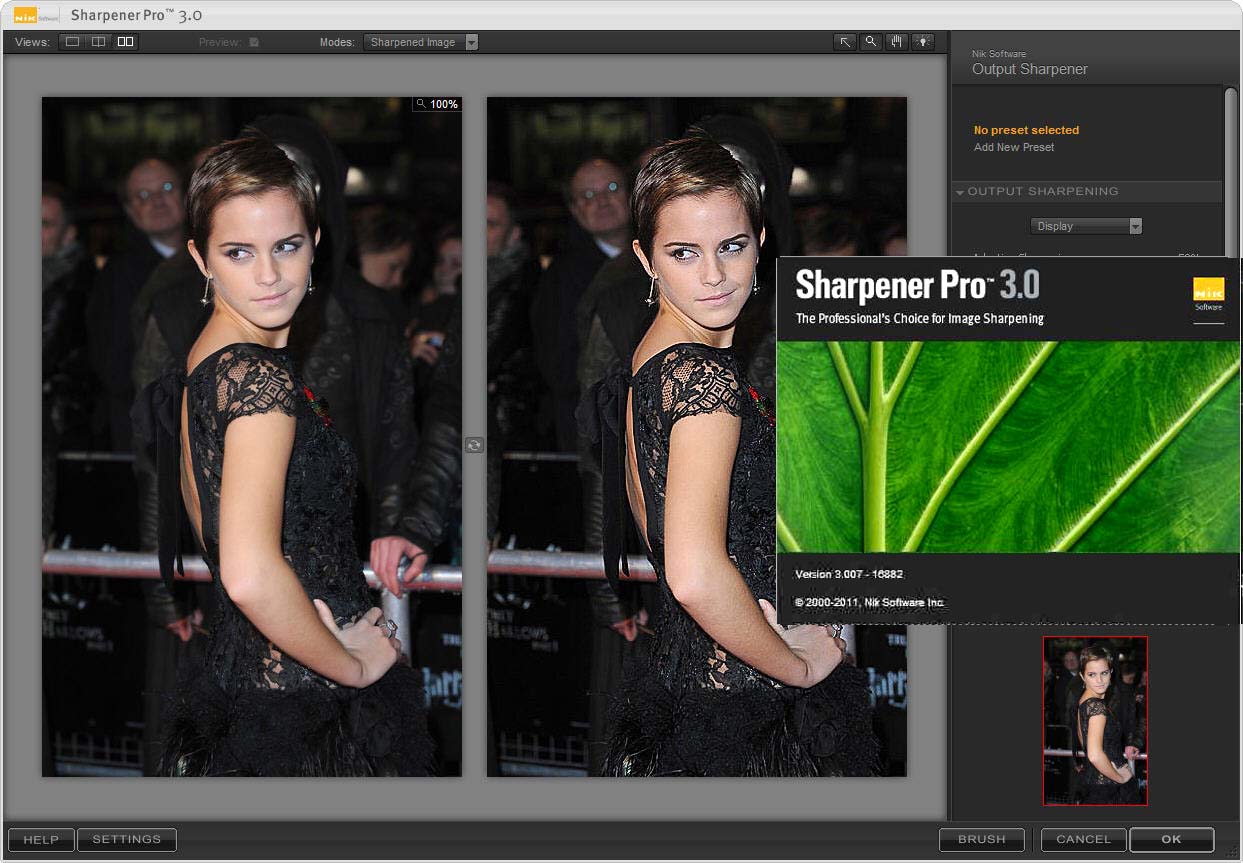Toggle the Preview checkbox
The height and width of the screenshot is (863, 1243).
click(254, 42)
